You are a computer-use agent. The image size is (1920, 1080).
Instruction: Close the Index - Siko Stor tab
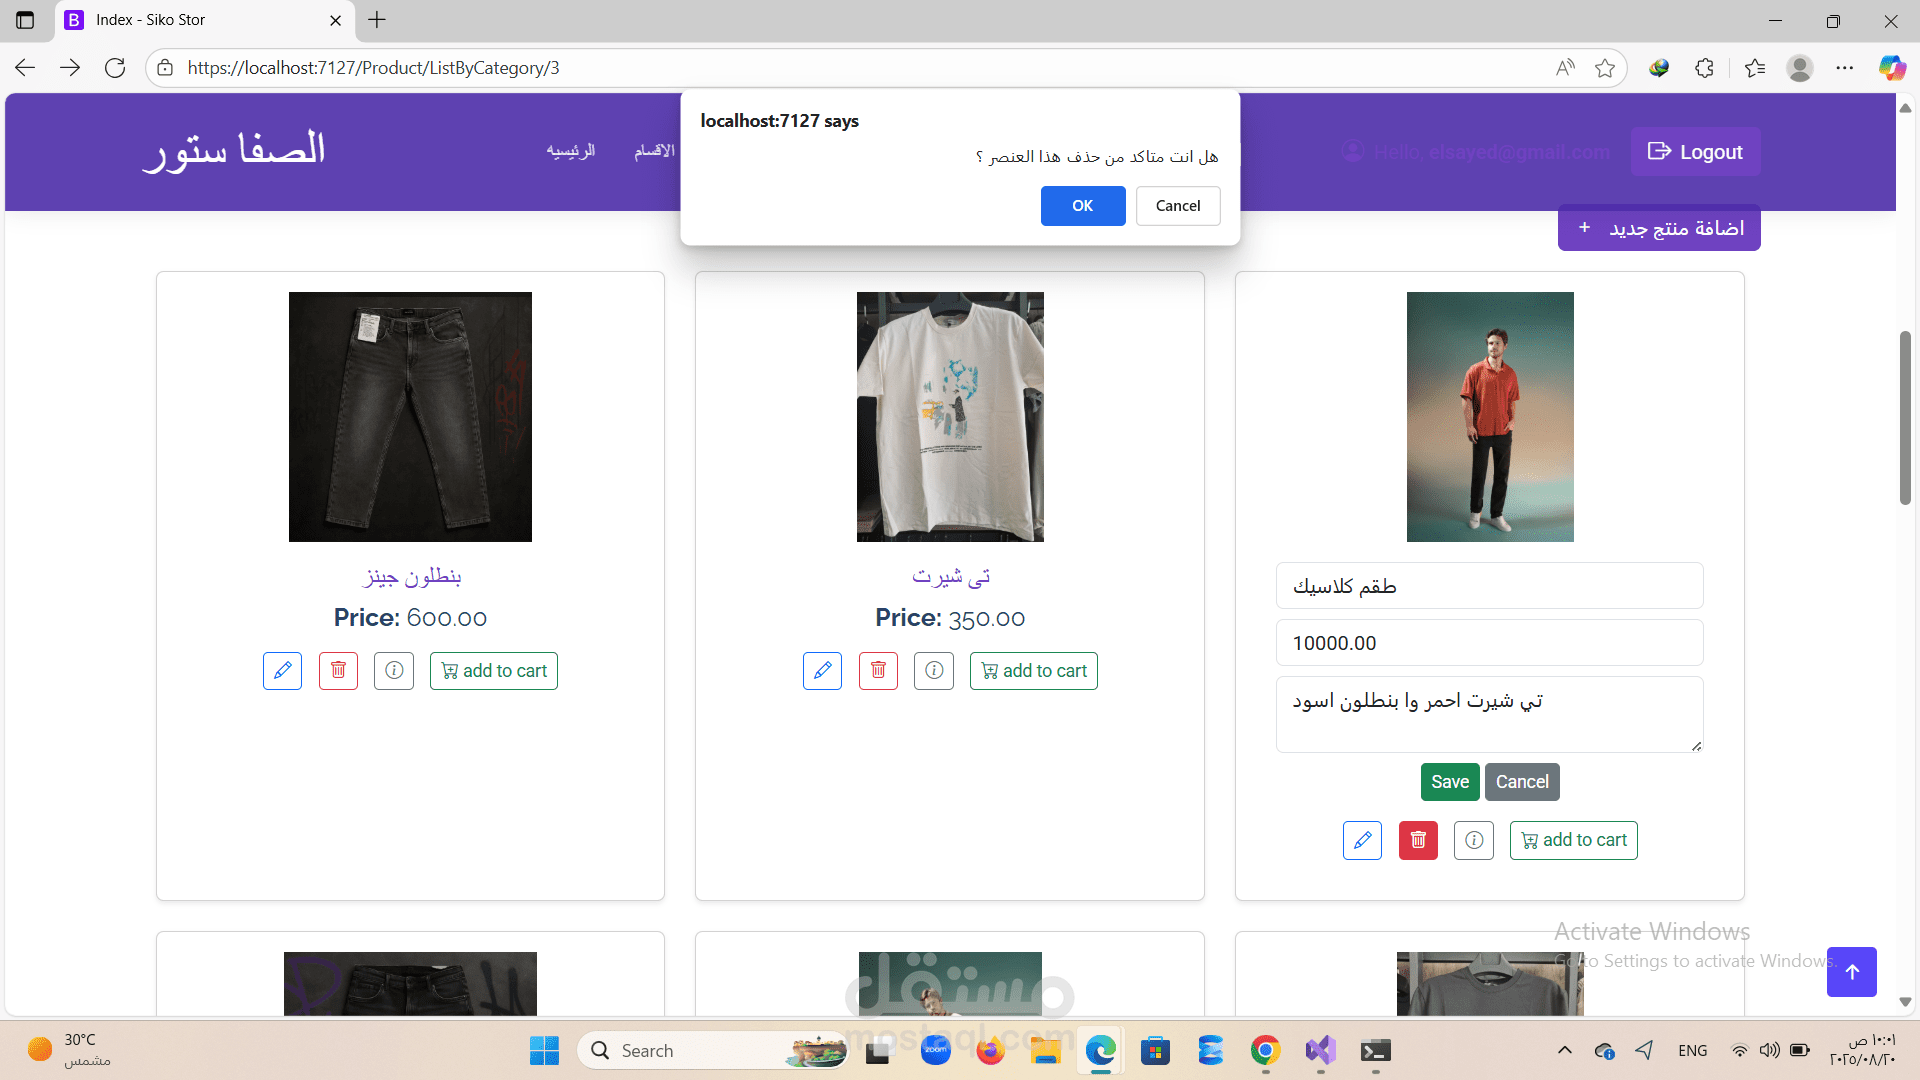click(x=336, y=20)
